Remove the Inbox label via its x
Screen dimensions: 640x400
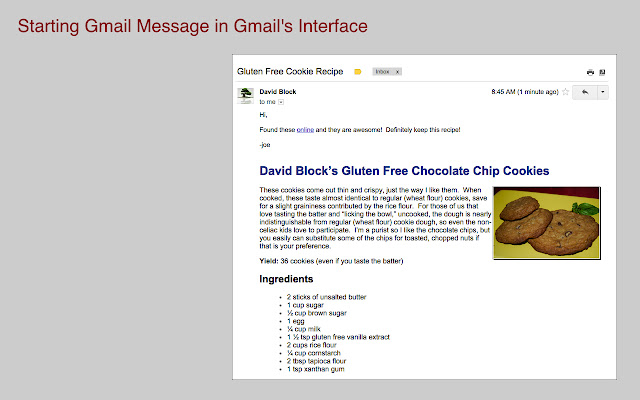tap(397, 72)
